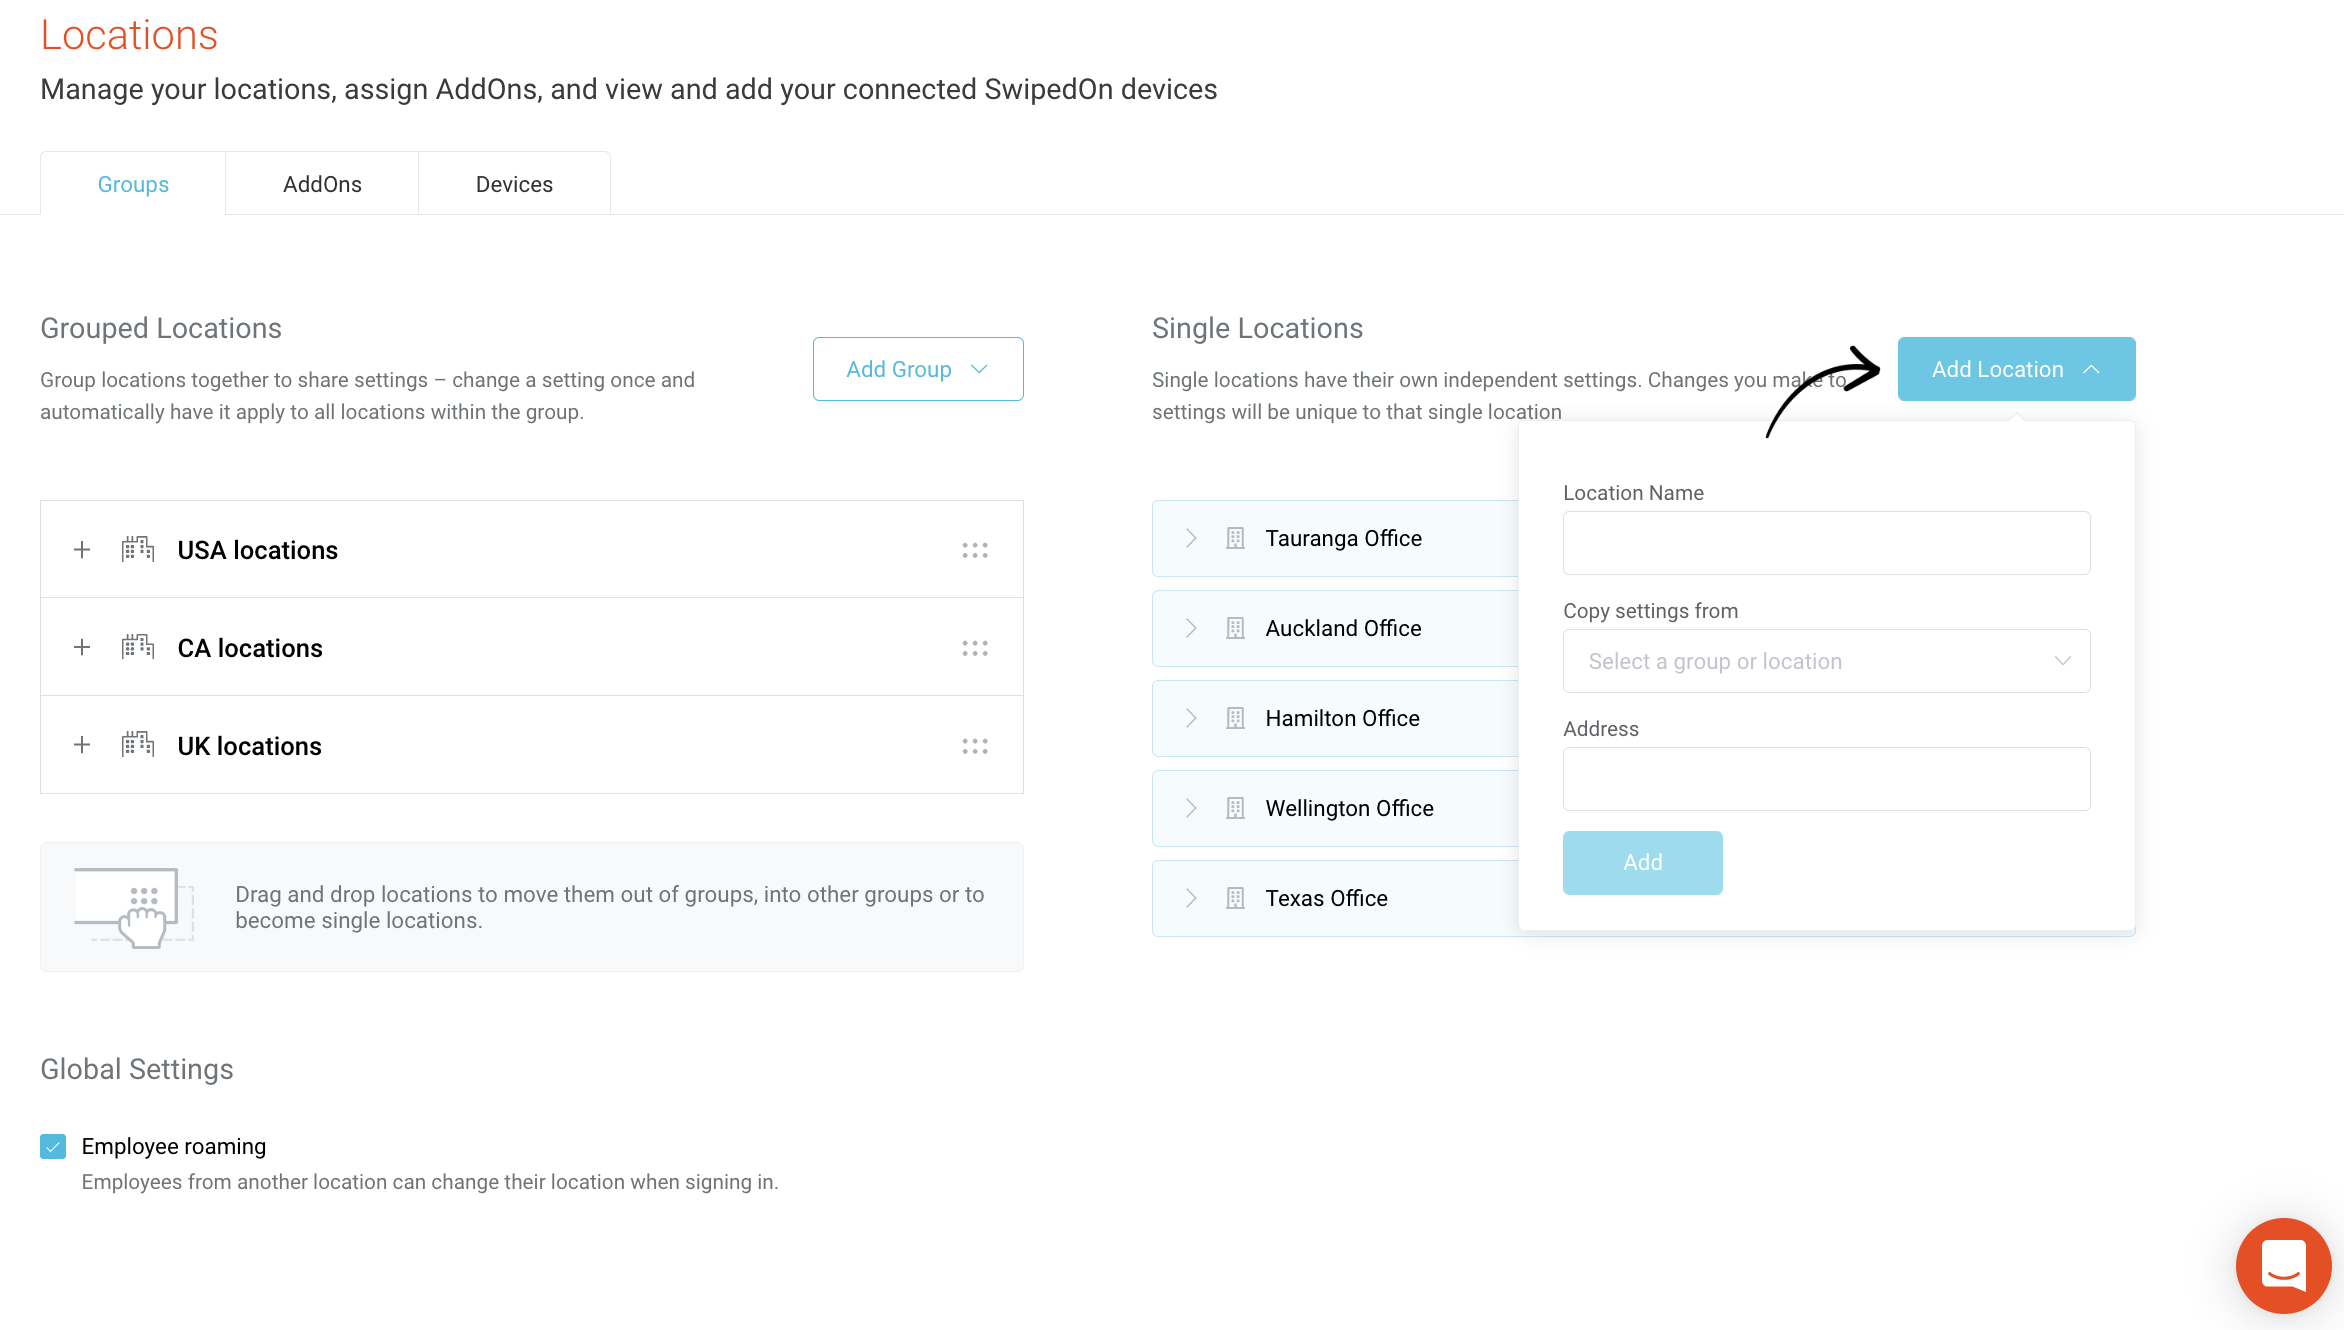Viewport: 2344px width, 1330px height.
Task: Click the building icon beside USA locations
Action: click(x=138, y=549)
